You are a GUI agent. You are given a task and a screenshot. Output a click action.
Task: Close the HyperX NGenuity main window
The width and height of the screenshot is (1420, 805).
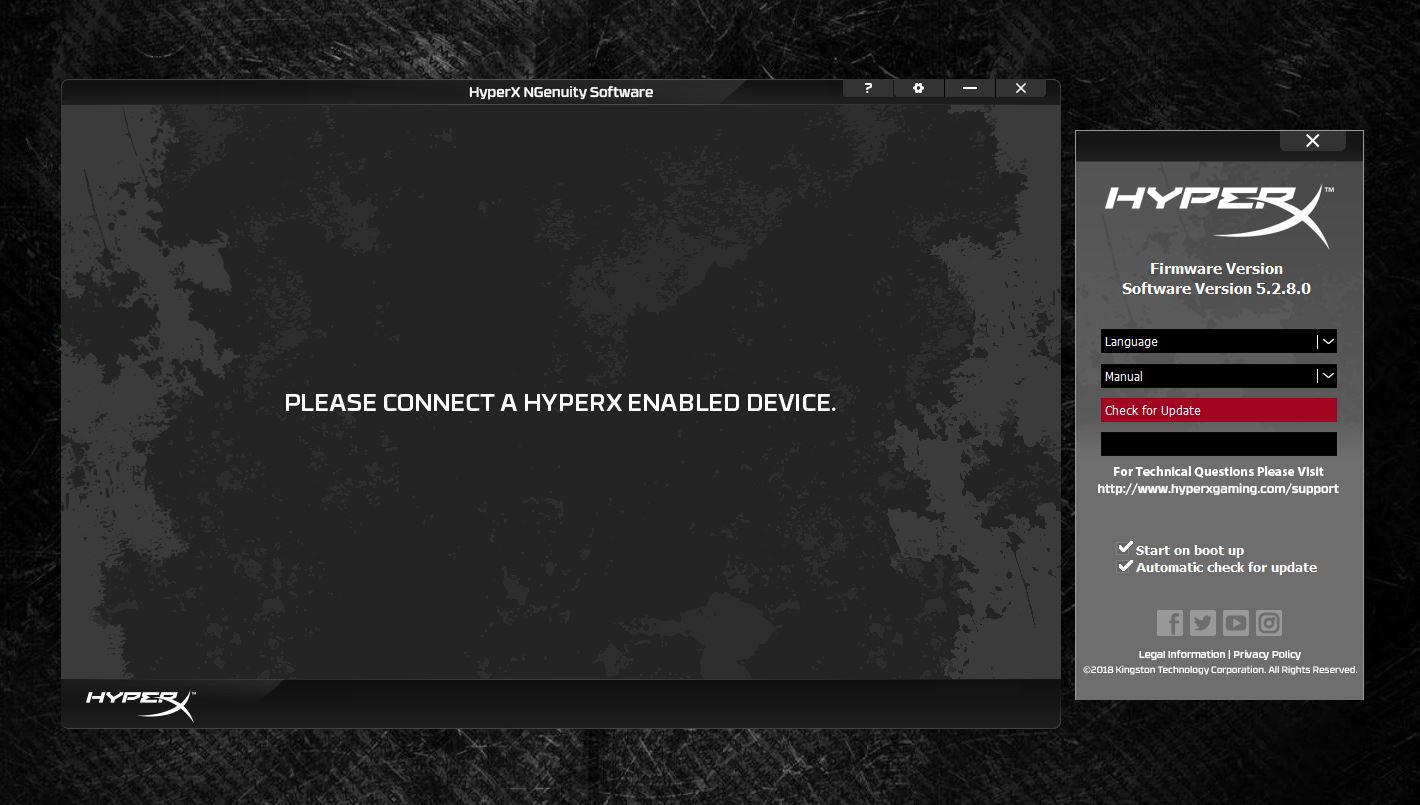1020,88
